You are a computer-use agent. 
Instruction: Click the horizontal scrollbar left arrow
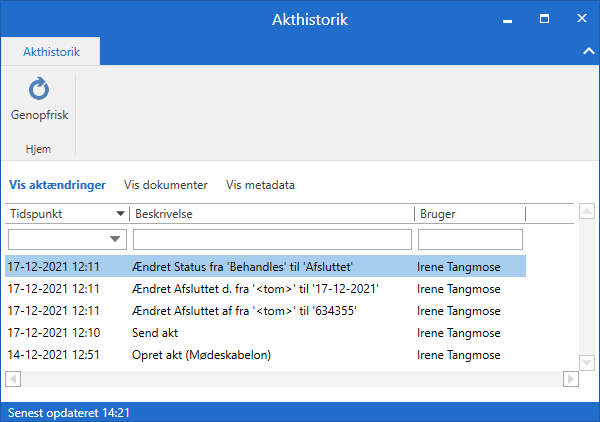tap(13, 379)
